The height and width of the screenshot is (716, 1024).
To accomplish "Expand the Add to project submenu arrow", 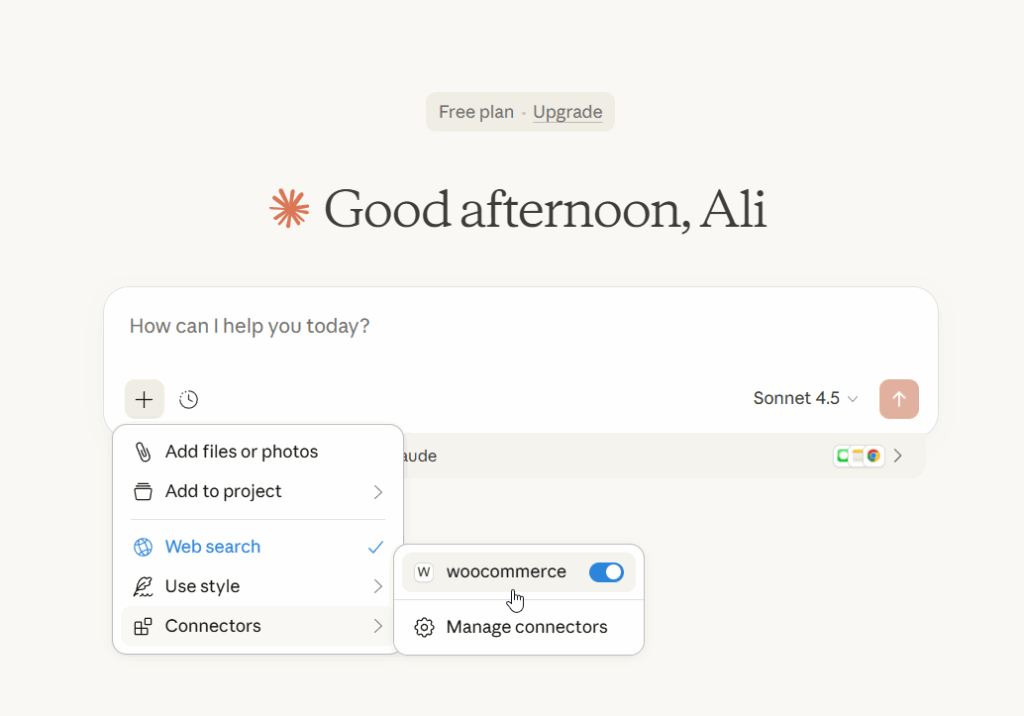I will (x=378, y=492).
